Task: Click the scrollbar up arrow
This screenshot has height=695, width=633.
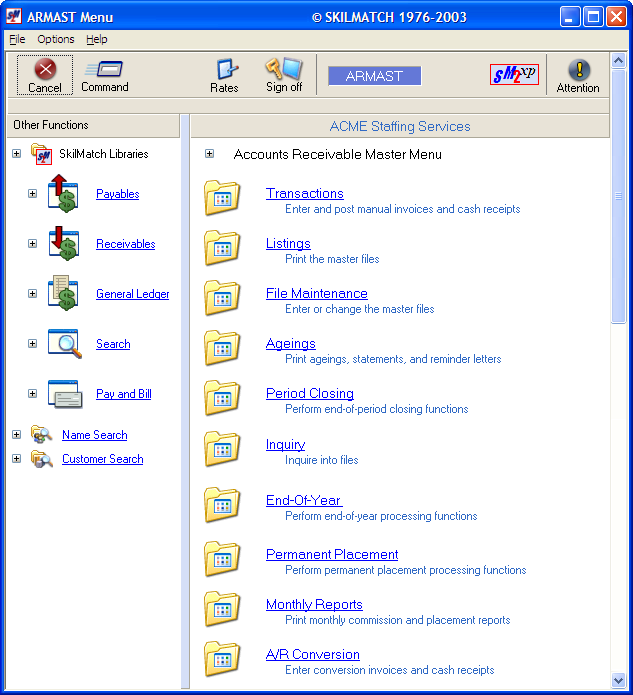Action: (618, 60)
